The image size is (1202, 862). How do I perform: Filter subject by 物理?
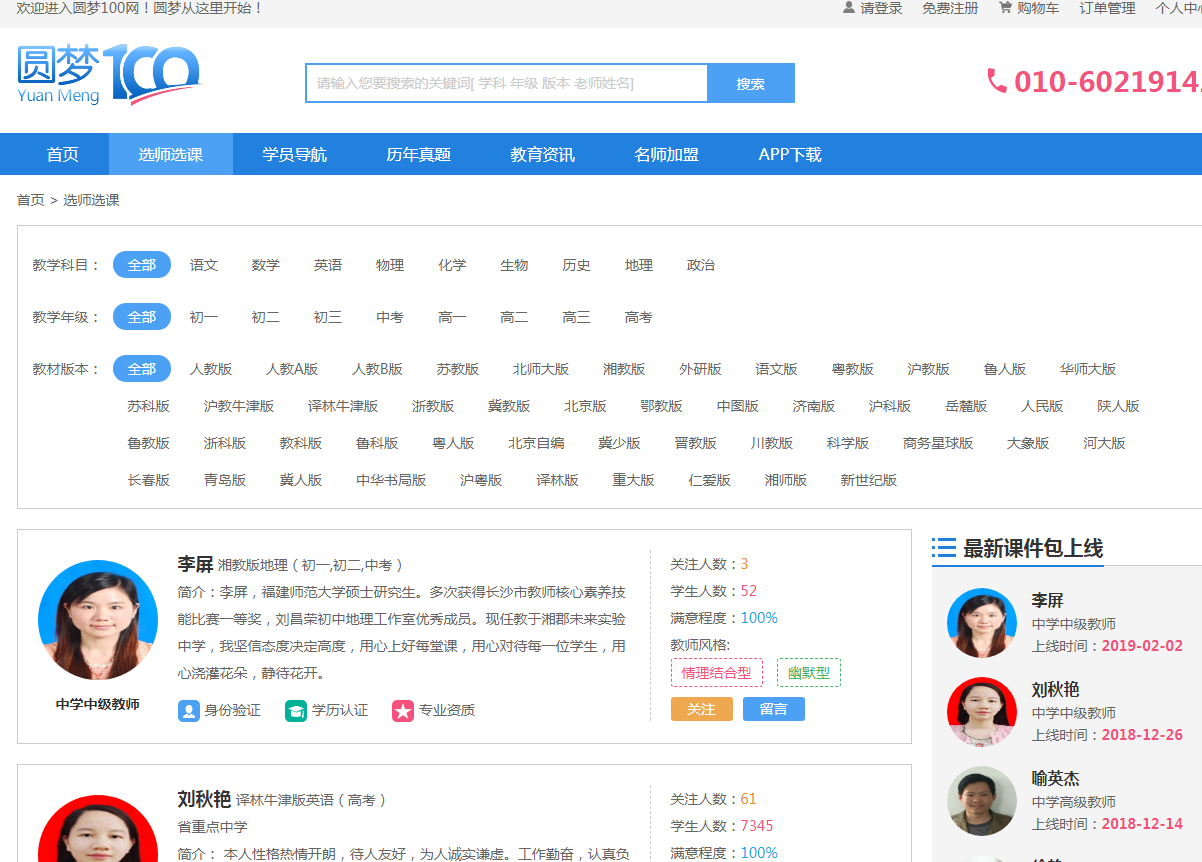390,265
